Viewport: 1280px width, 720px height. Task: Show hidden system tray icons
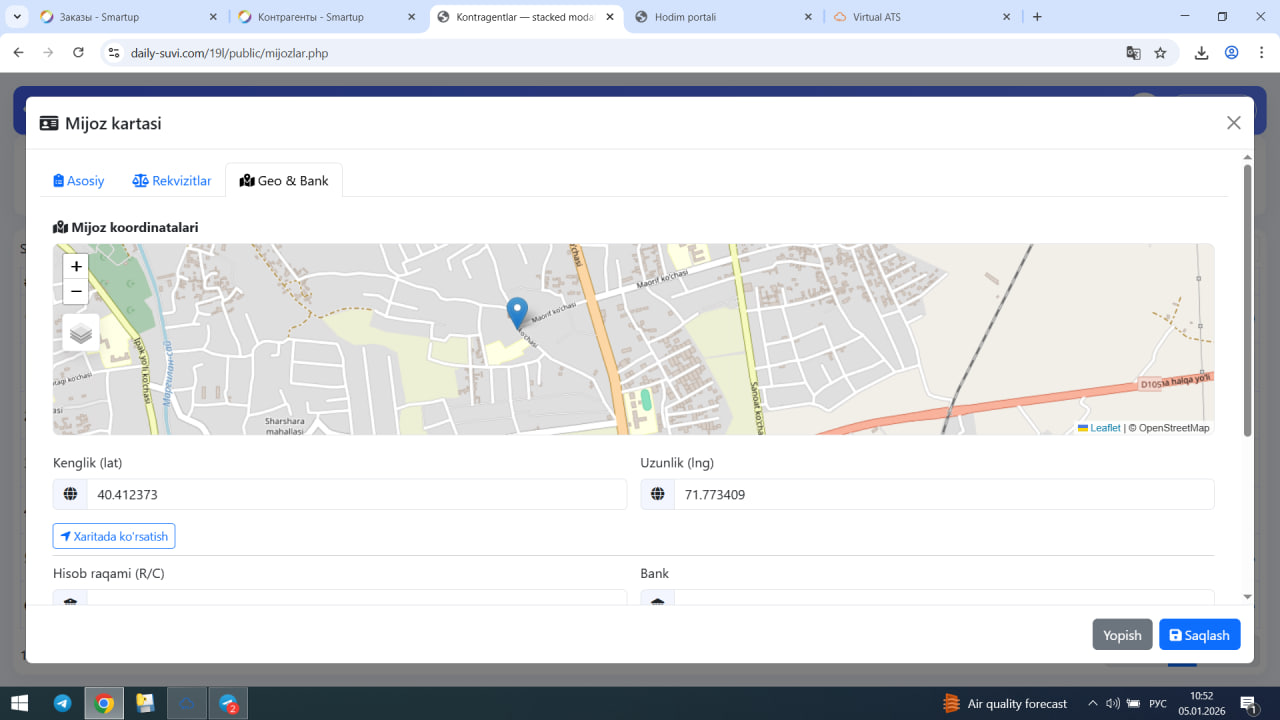[1093, 703]
